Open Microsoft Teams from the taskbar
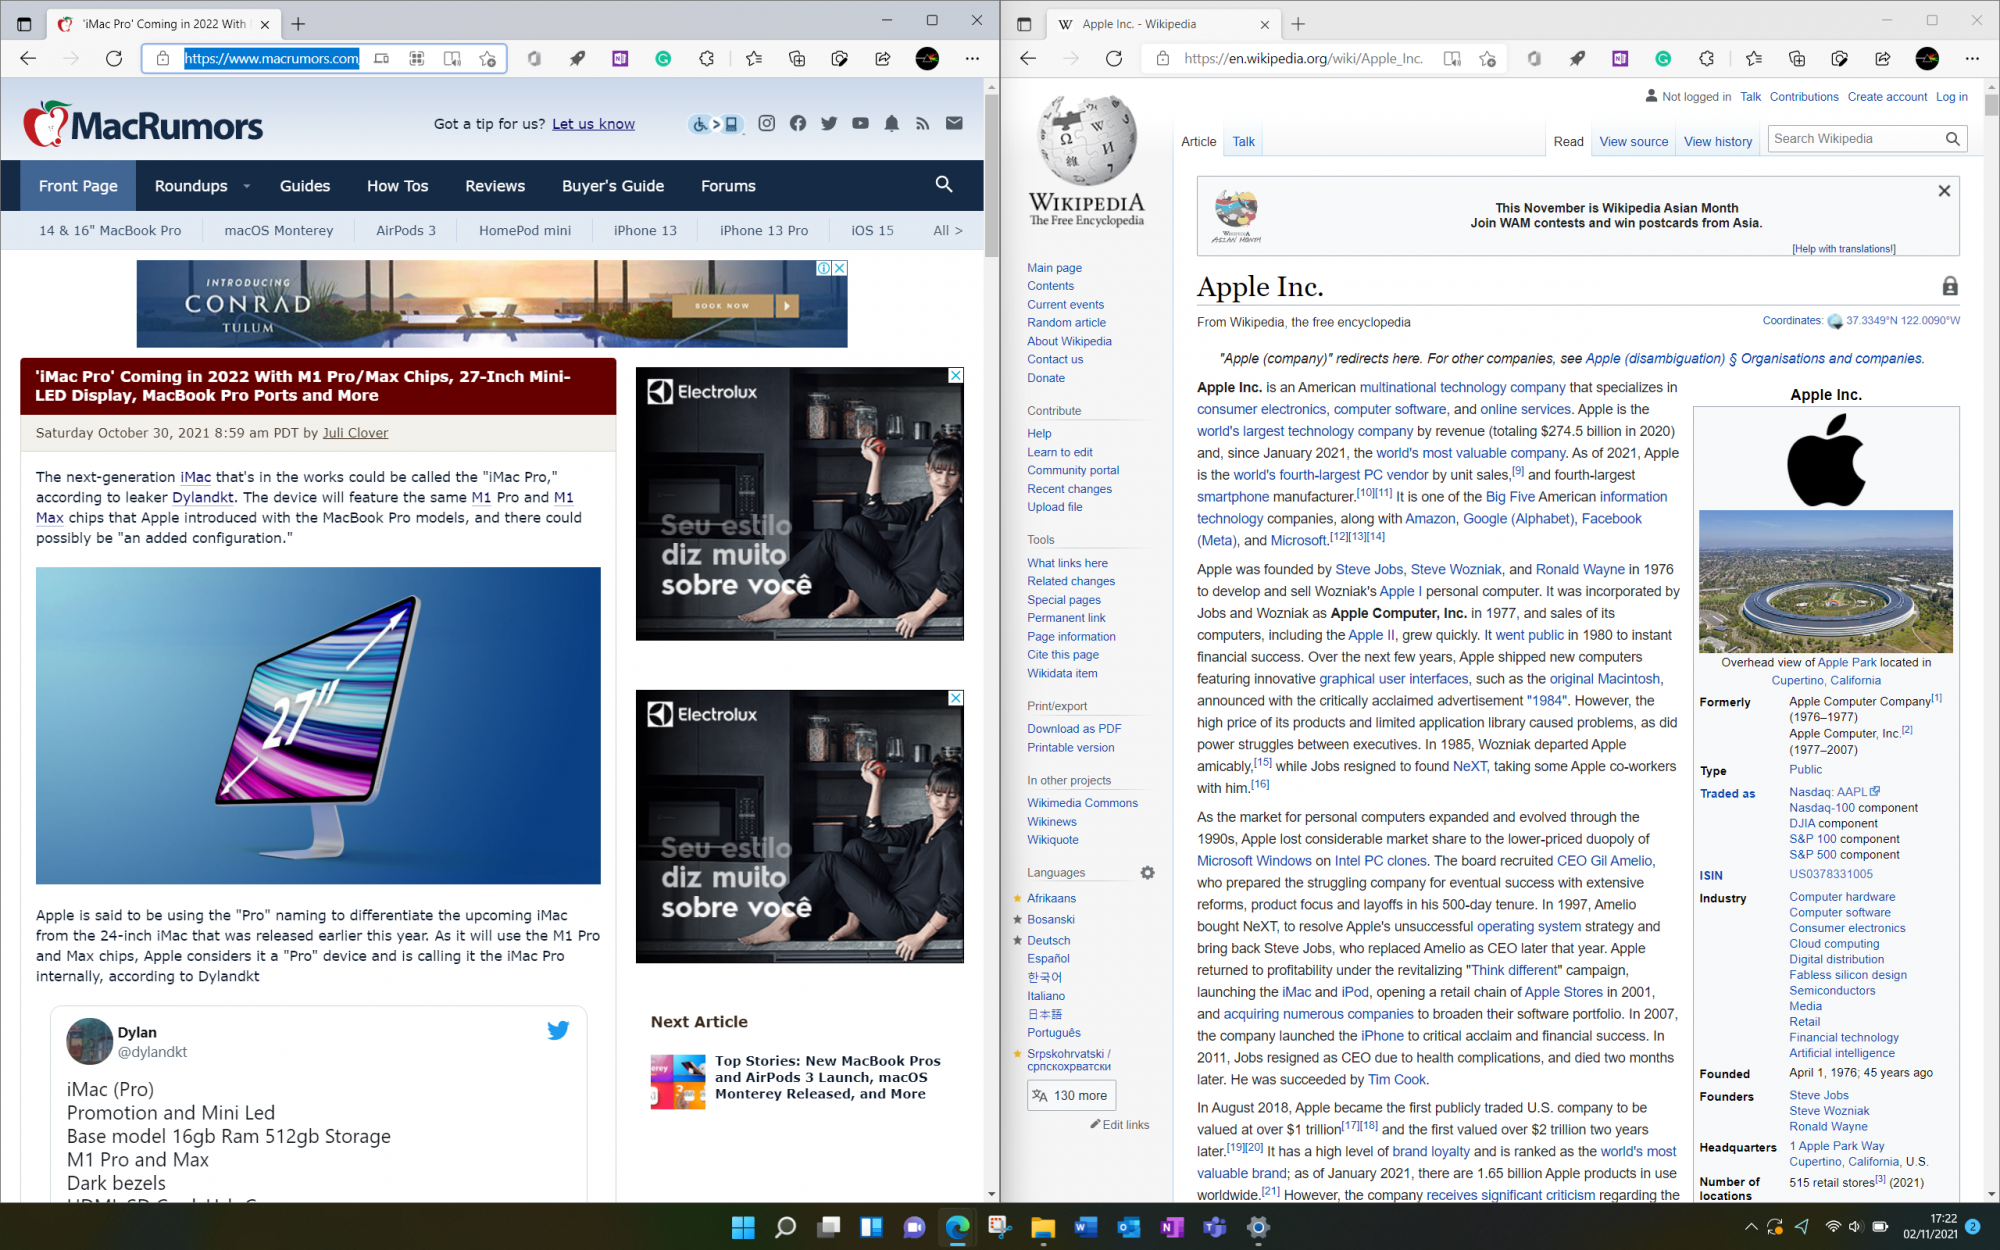 tap(1214, 1227)
